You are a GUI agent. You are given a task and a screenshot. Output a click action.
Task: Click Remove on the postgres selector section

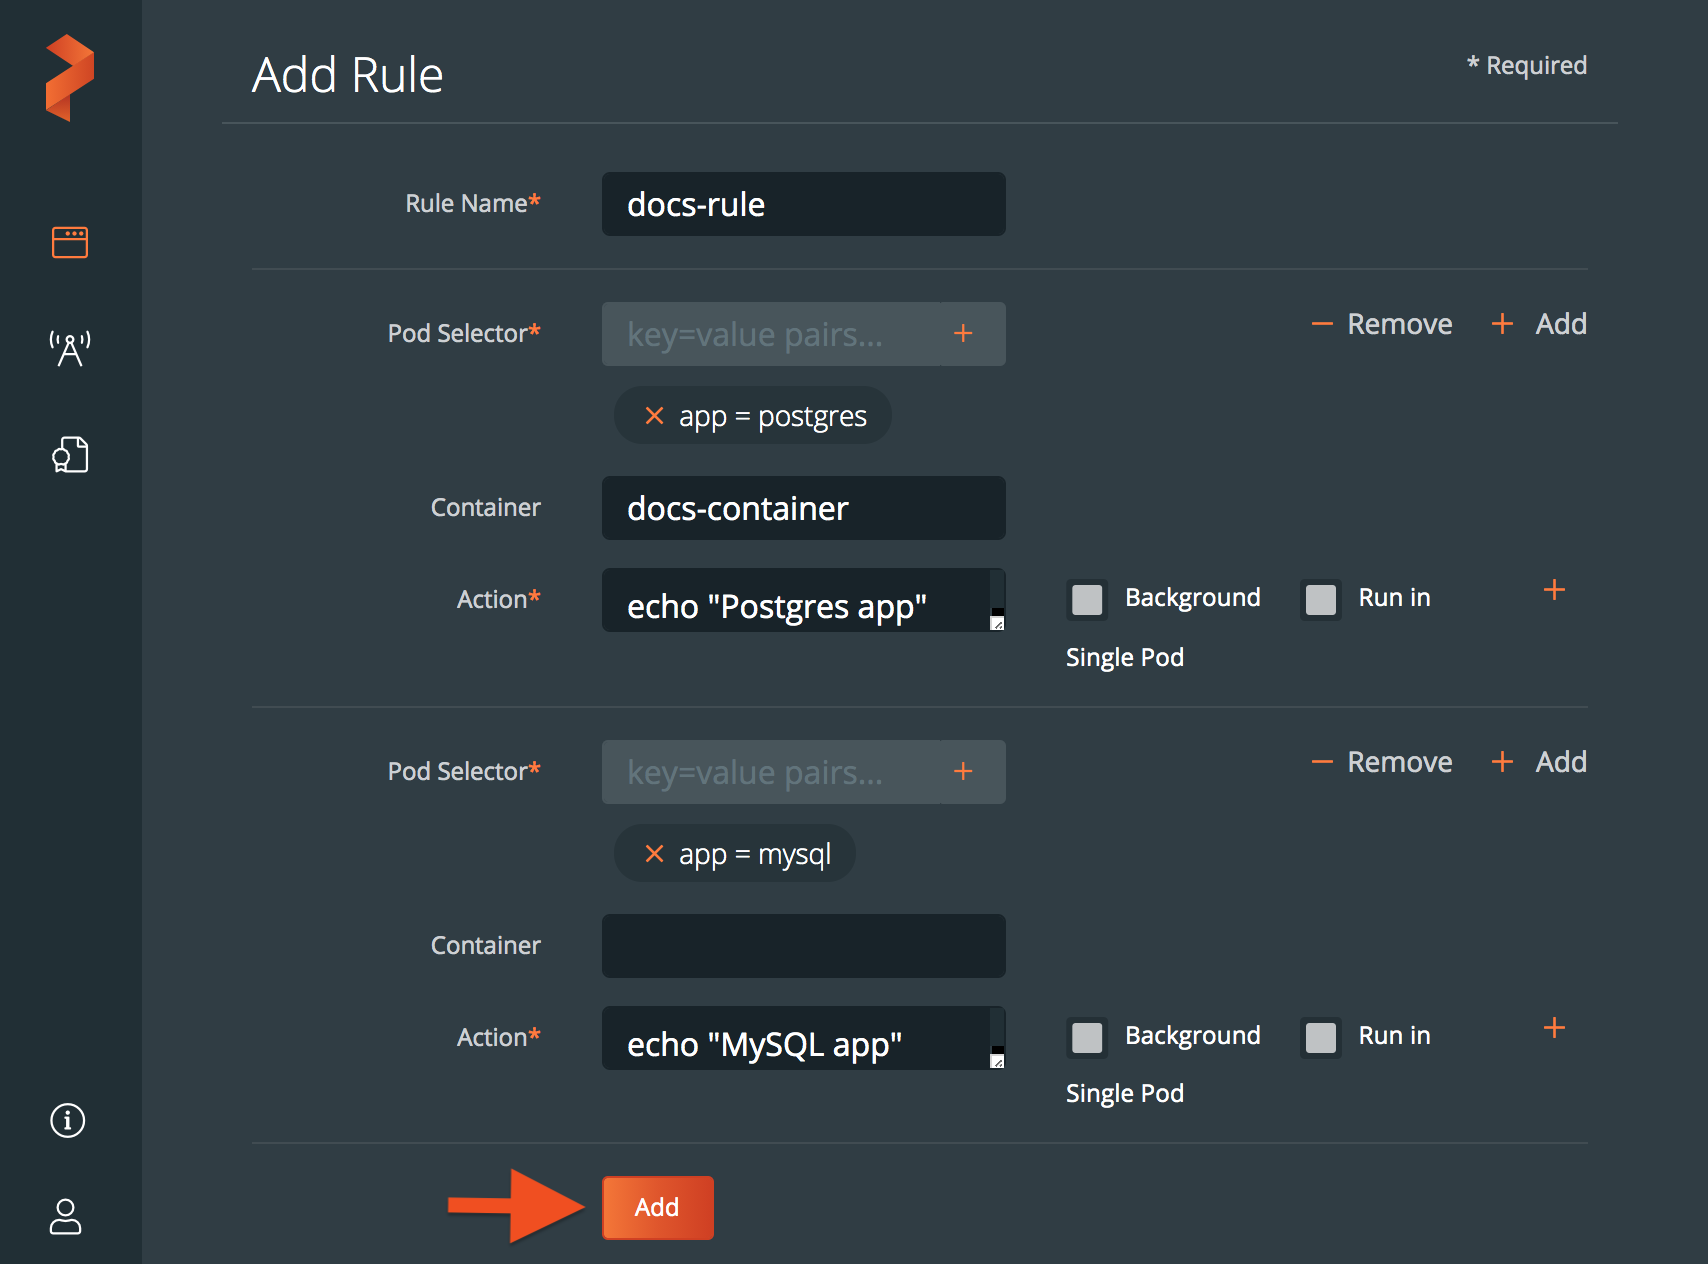(x=1382, y=324)
